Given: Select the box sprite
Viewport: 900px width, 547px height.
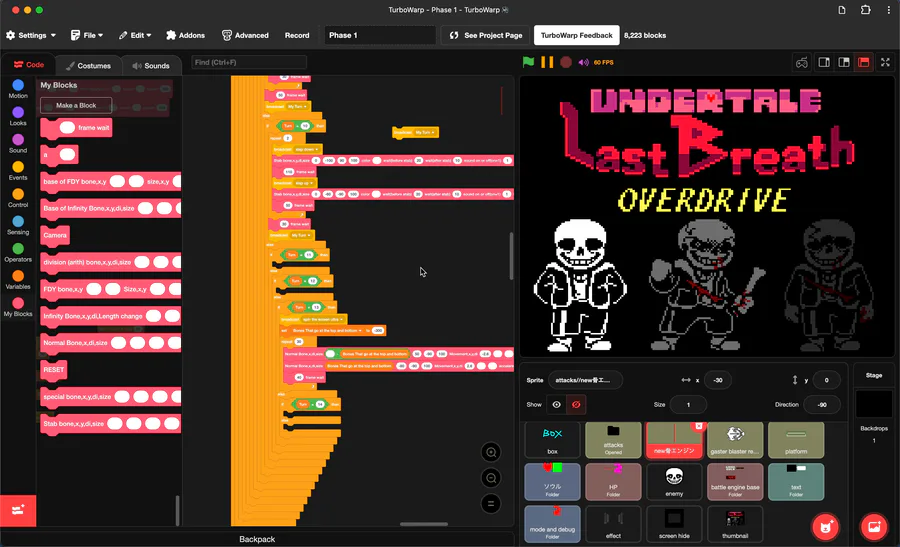Looking at the screenshot, I should (552, 440).
